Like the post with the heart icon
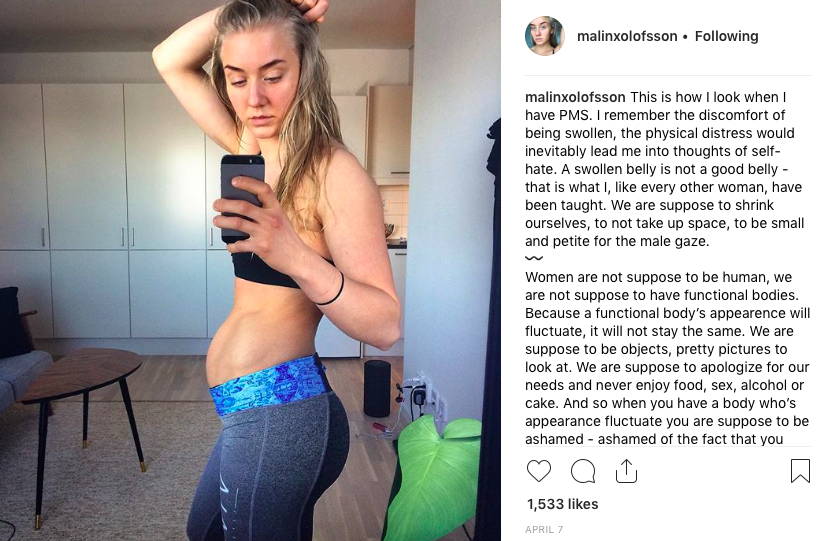Viewport: 834px width, 541px height. [539, 471]
